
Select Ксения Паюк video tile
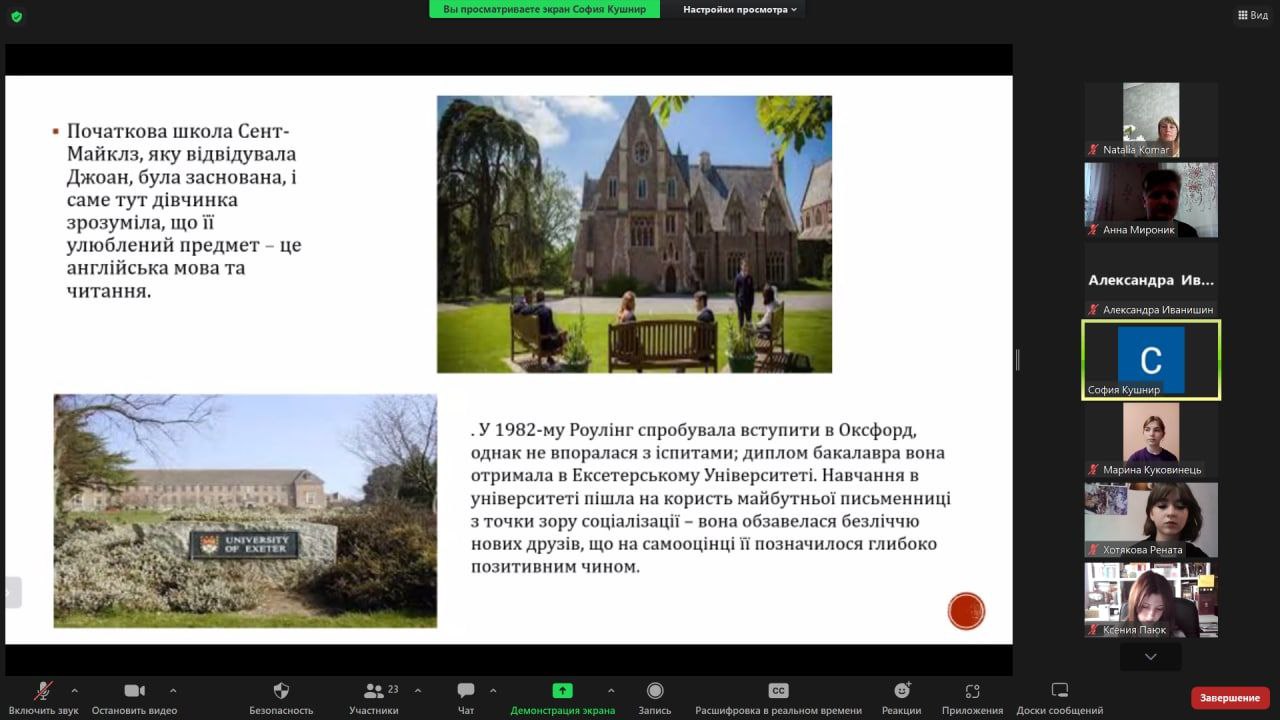point(1151,600)
